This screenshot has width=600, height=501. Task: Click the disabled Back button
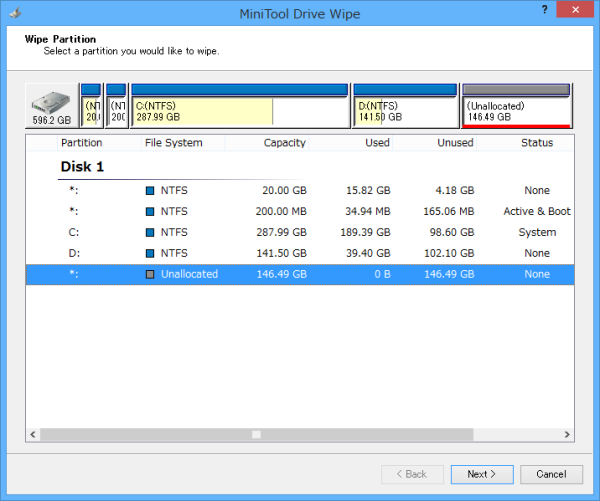412,474
